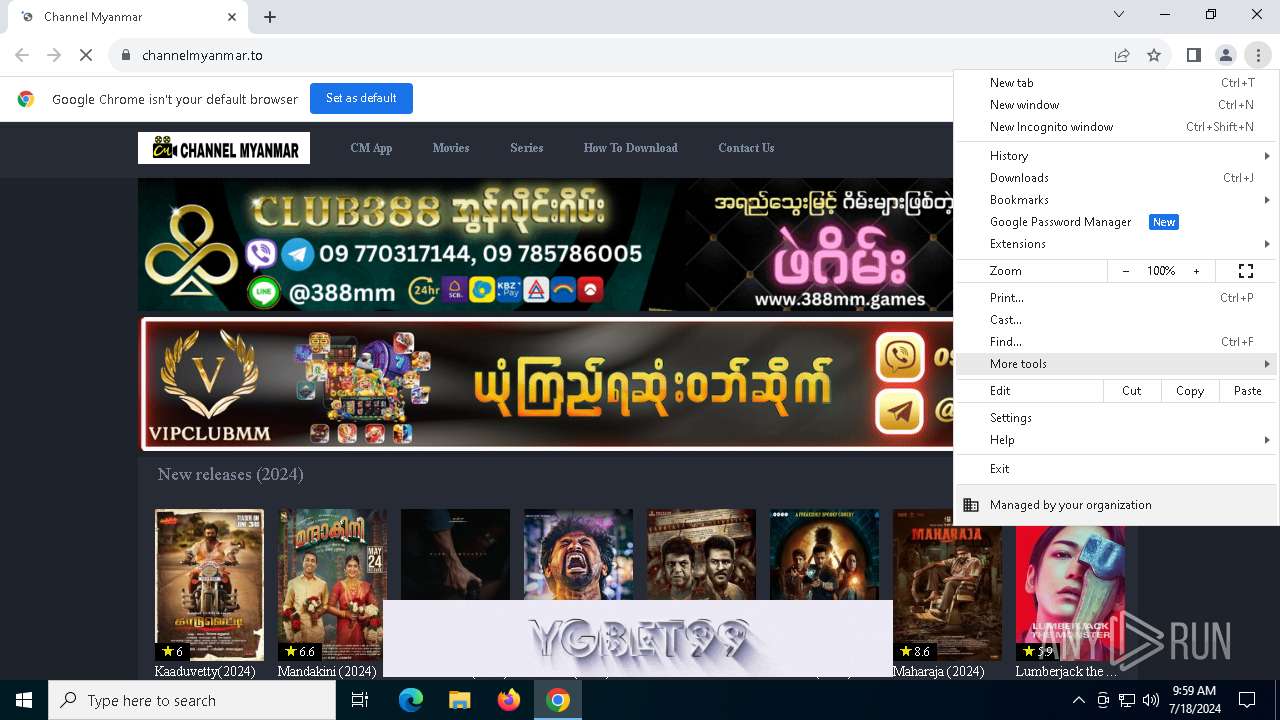Share this page icon in address bar
This screenshot has width=1280, height=720.
[1122, 55]
